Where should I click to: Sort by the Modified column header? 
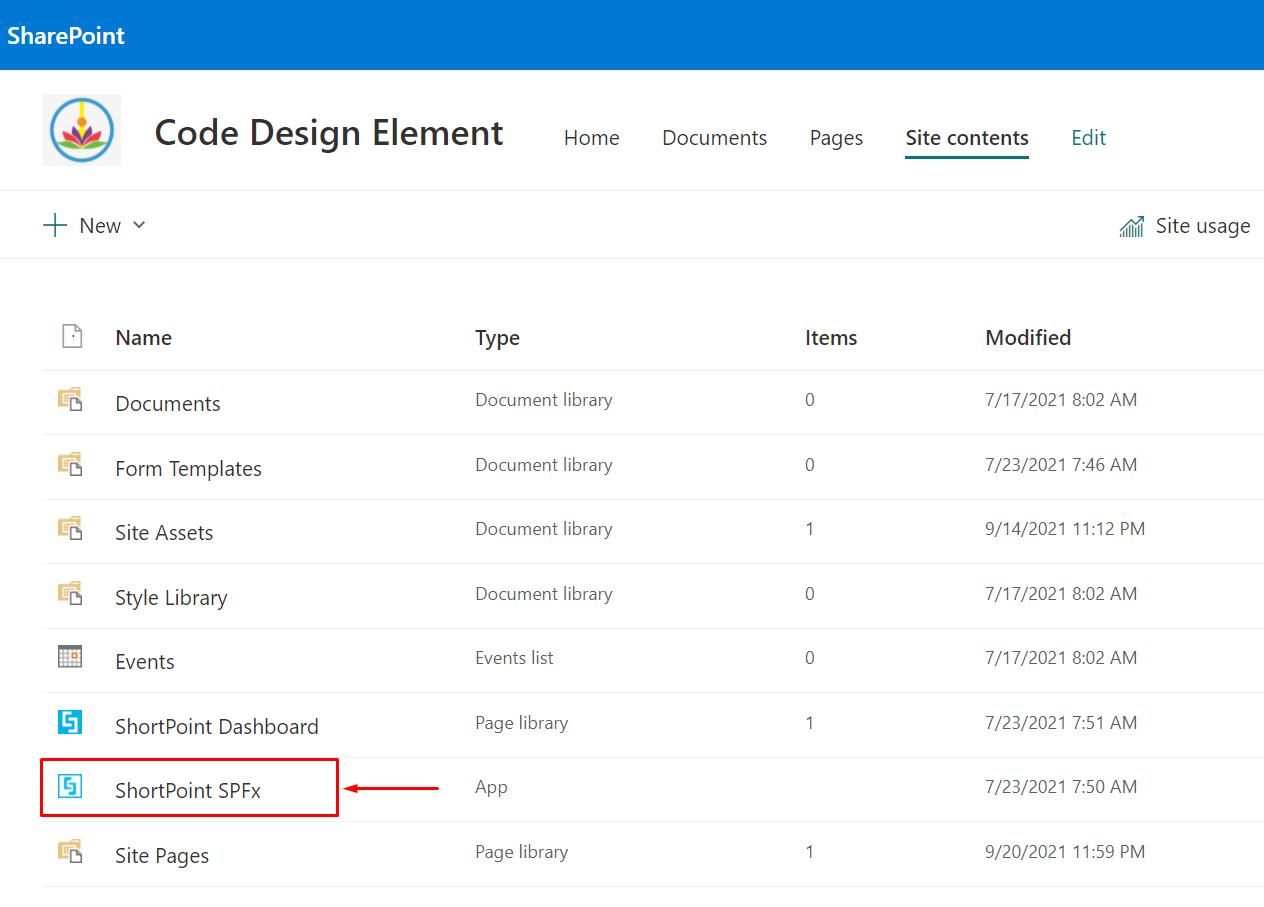(x=1028, y=338)
